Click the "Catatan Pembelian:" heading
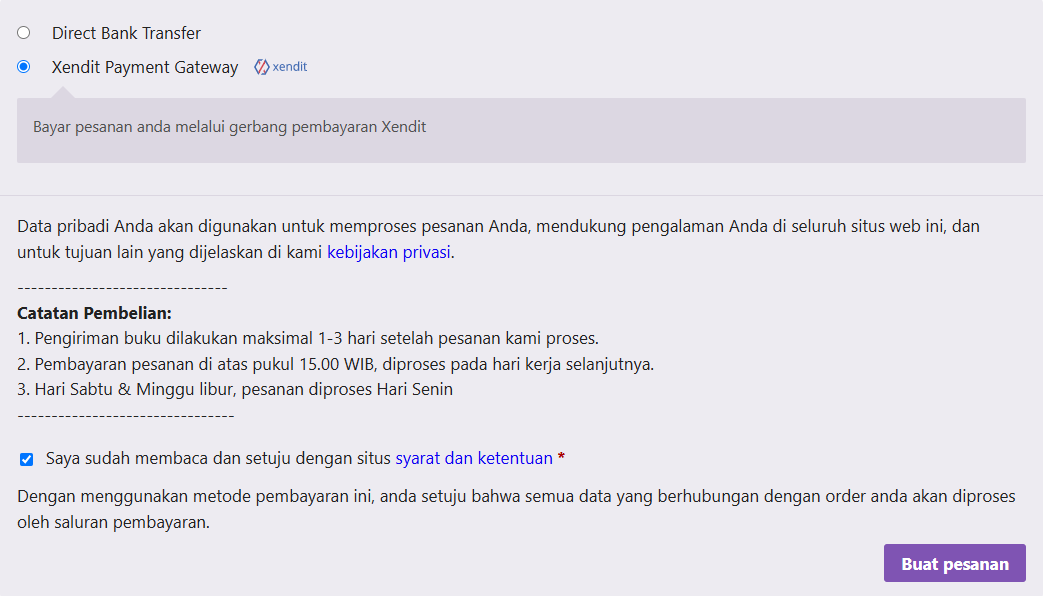The height and width of the screenshot is (596, 1043). pos(94,313)
